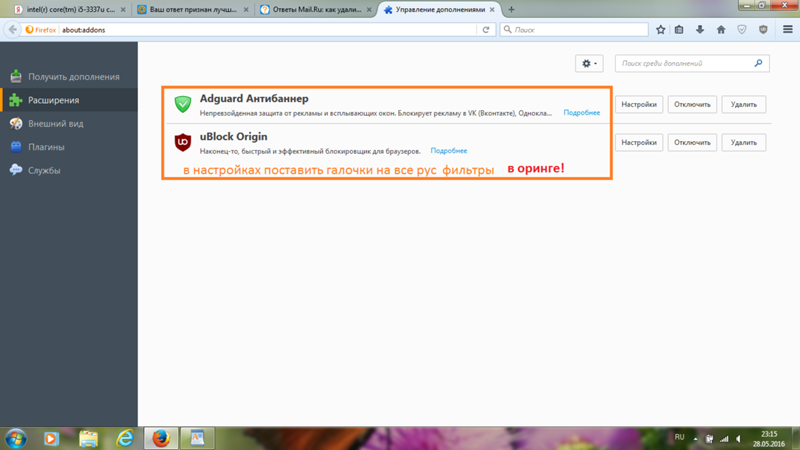Close the Управление дополнениями tab
This screenshot has width=800, height=450.
[x=492, y=10]
